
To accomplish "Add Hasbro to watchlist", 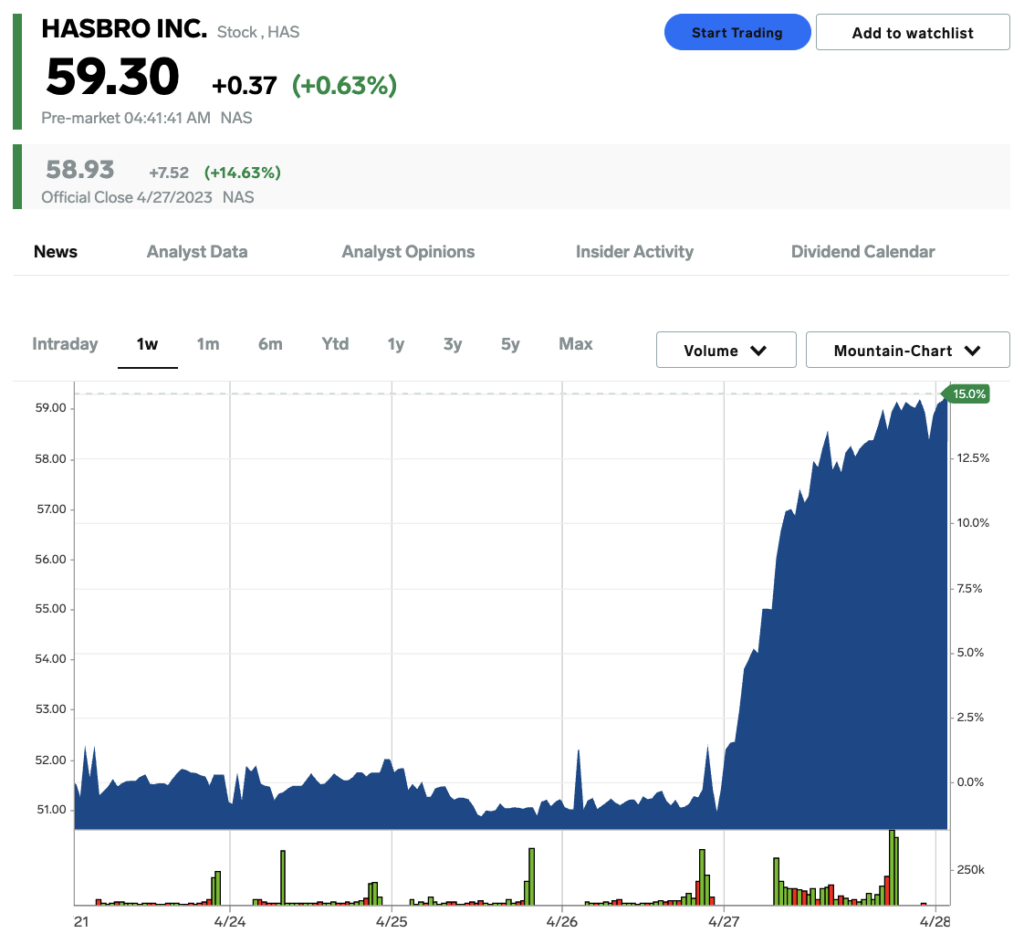I will coord(912,32).
